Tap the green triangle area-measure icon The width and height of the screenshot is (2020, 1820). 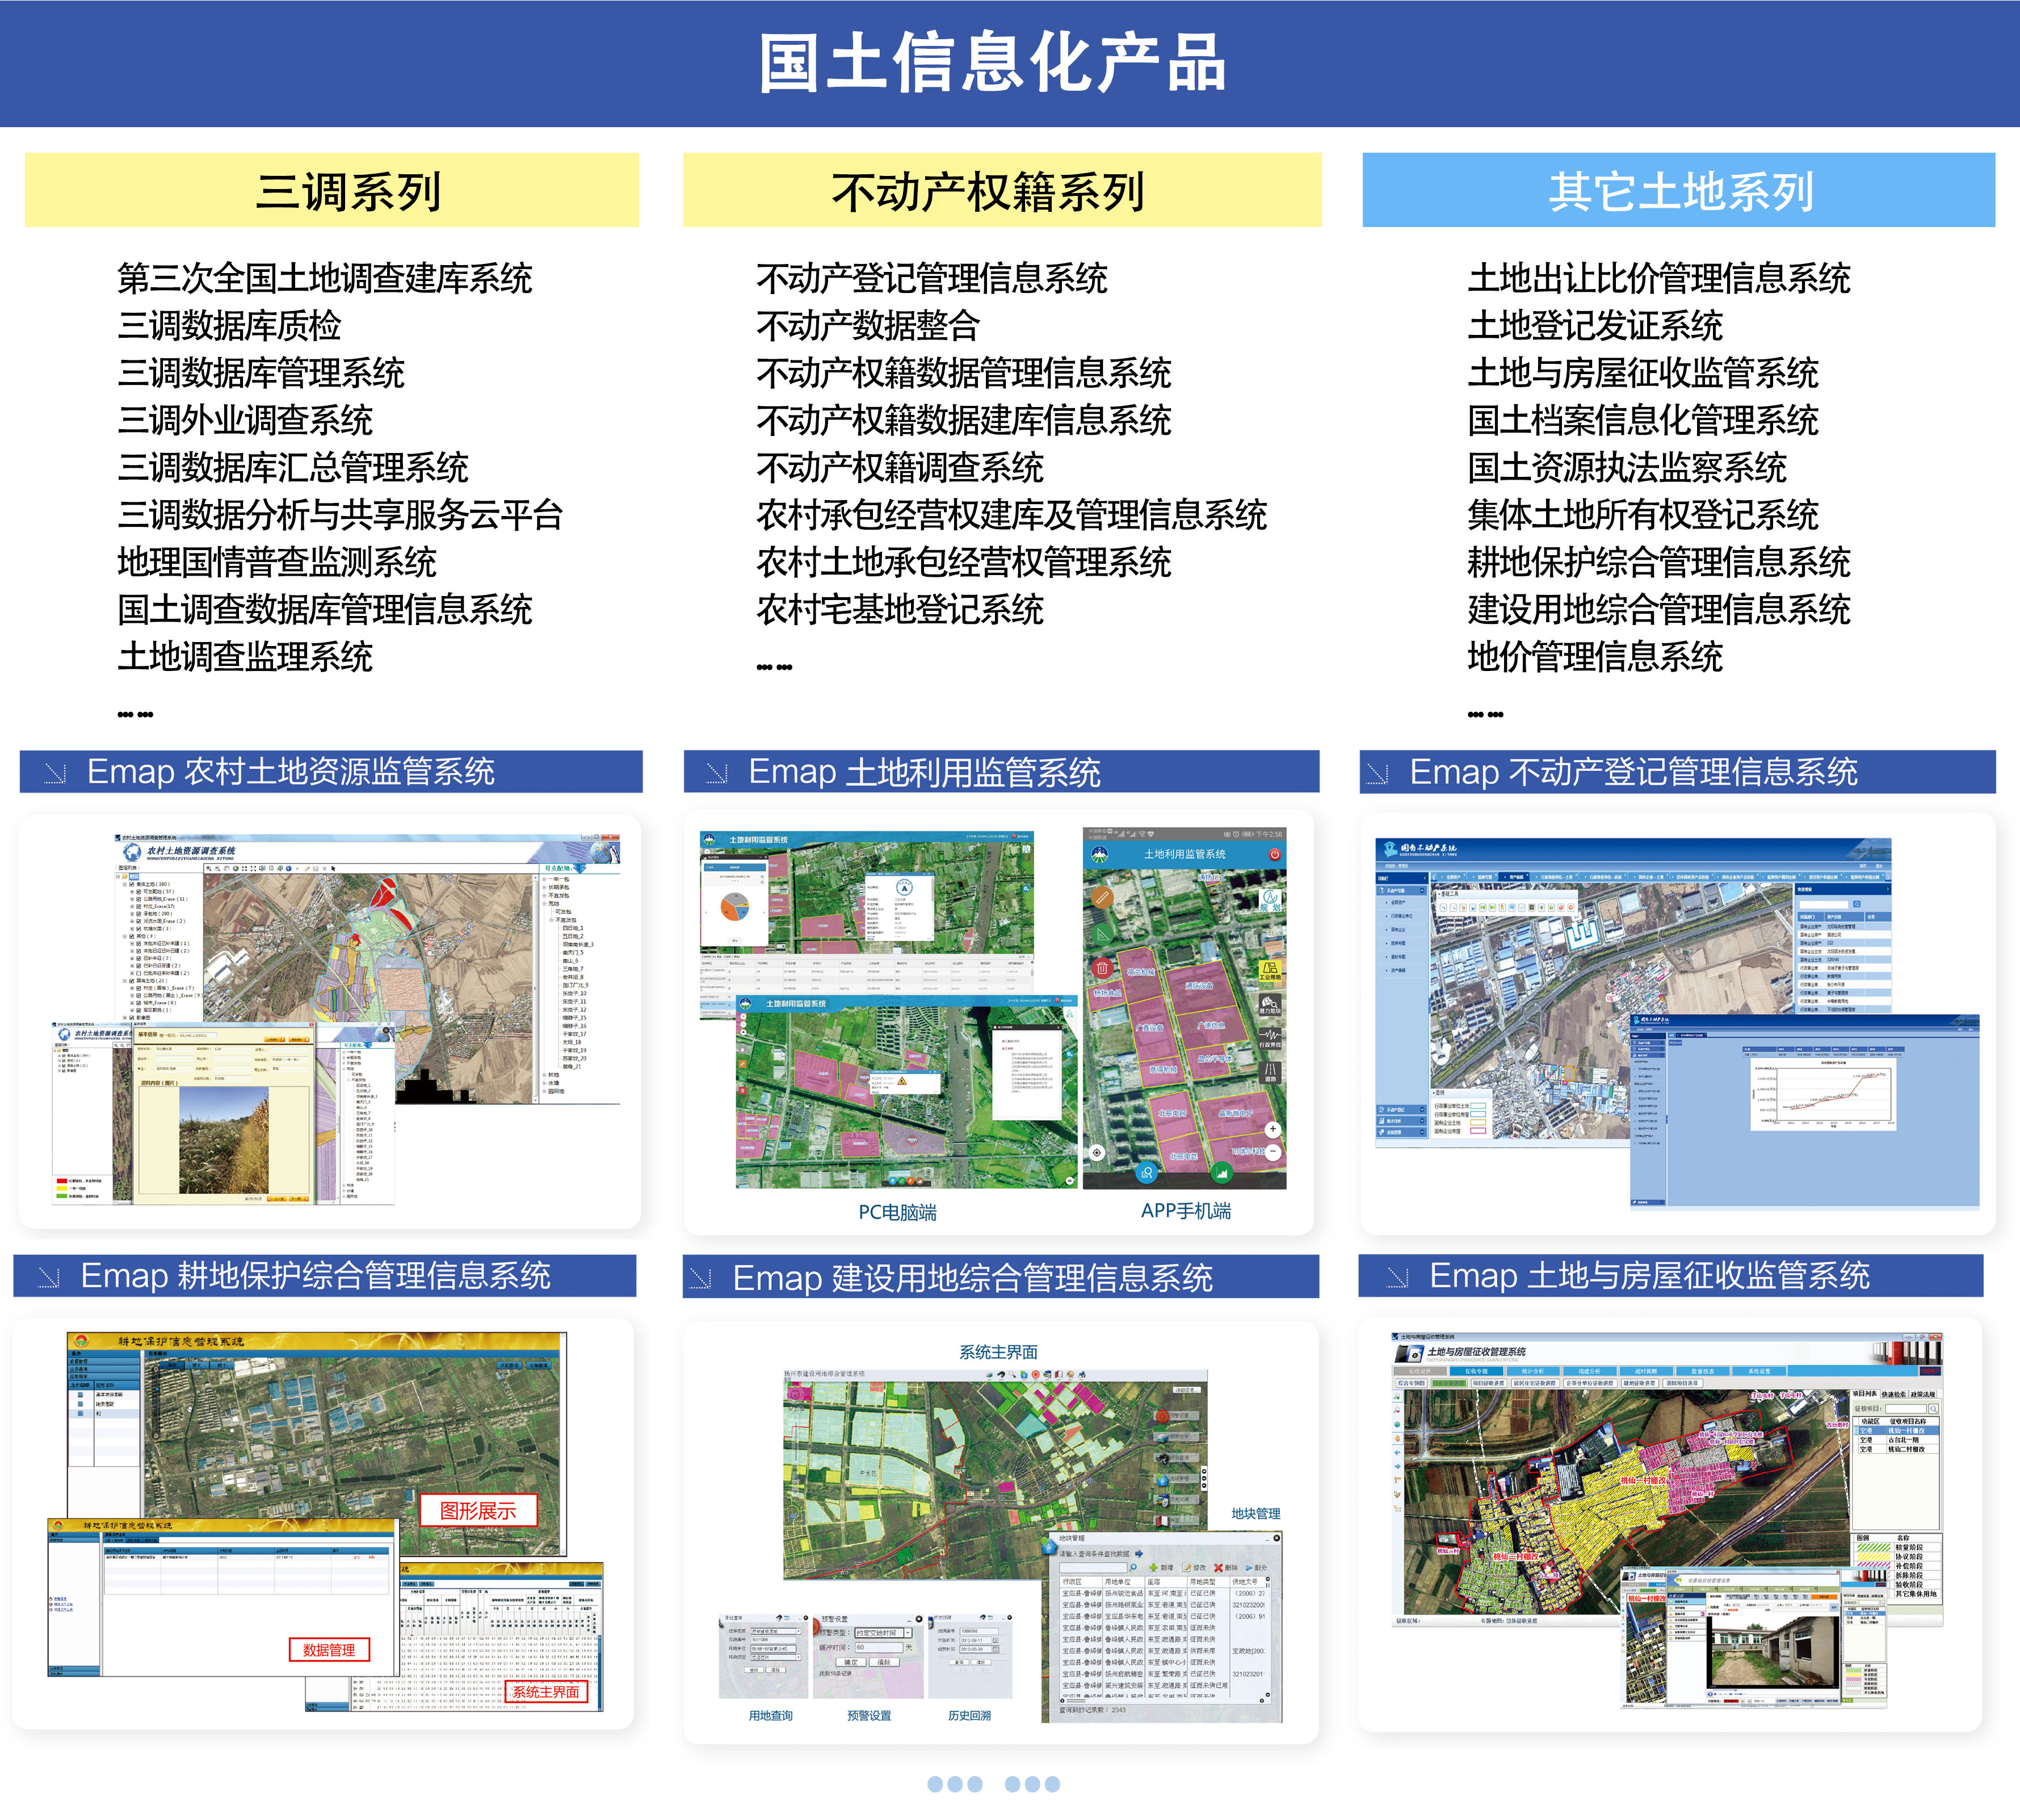pyautogui.click(x=1103, y=934)
